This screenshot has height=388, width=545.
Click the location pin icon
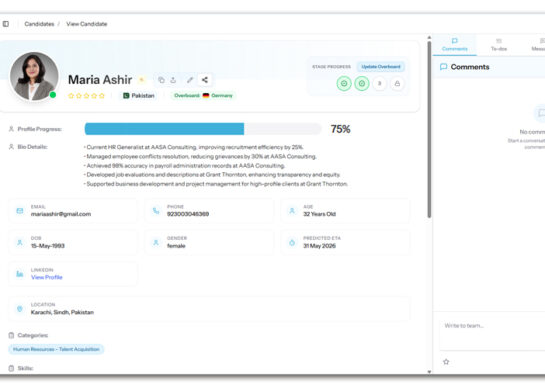20,309
